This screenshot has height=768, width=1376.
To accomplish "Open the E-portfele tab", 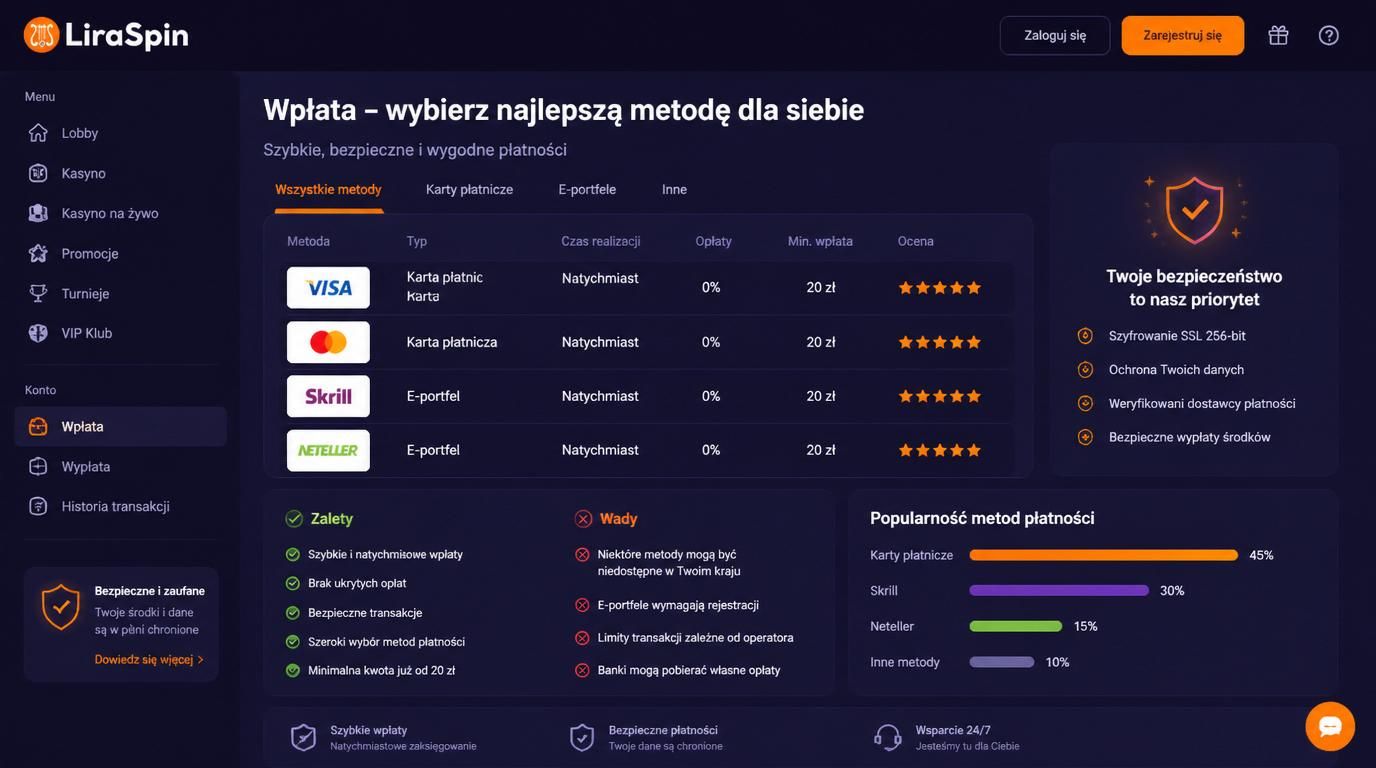I will [x=587, y=189].
